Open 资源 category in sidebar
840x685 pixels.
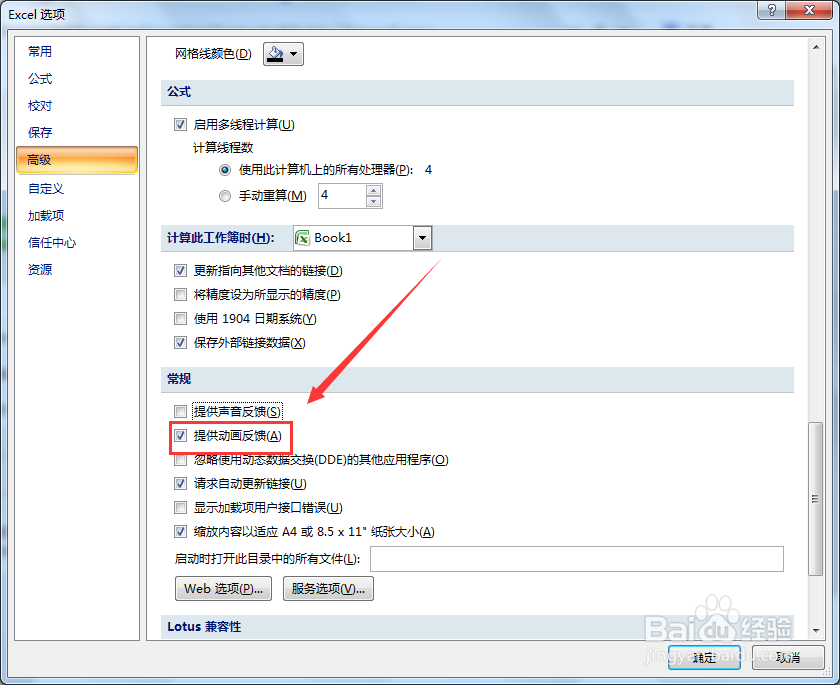(x=40, y=269)
